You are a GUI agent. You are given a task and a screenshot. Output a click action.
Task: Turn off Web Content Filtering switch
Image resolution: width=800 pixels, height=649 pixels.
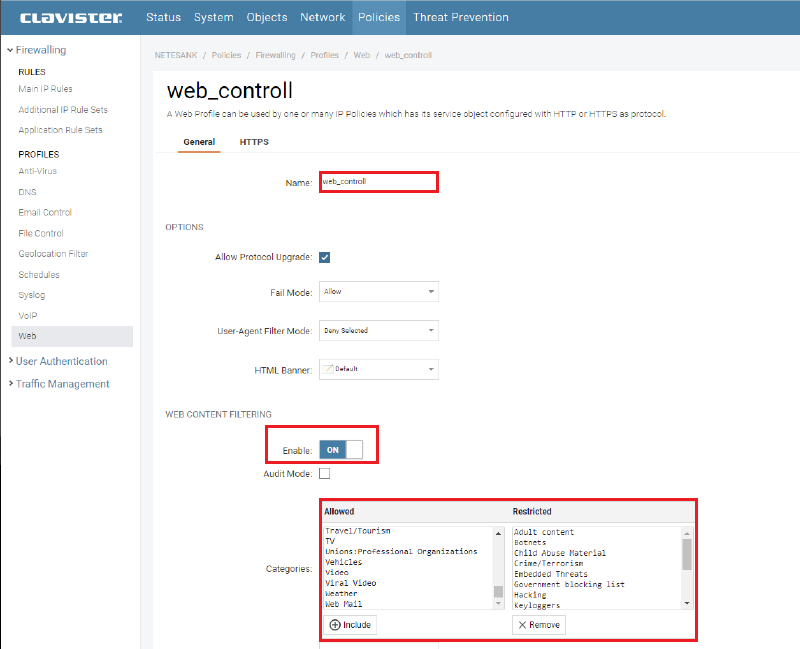(x=341, y=450)
